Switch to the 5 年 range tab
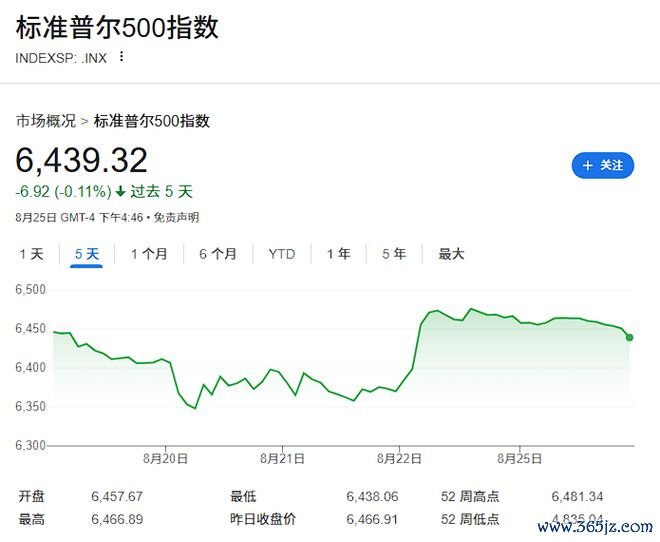Screen dimensions: 660x542 393,254
